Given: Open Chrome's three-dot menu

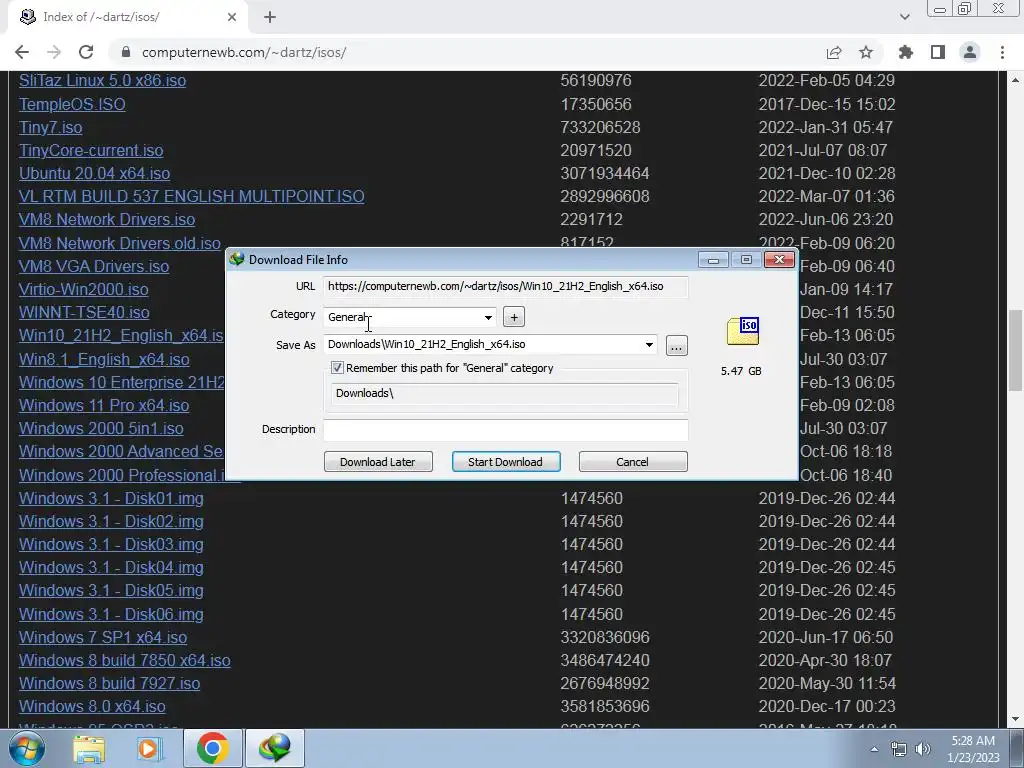Looking at the screenshot, I should [x=1002, y=52].
